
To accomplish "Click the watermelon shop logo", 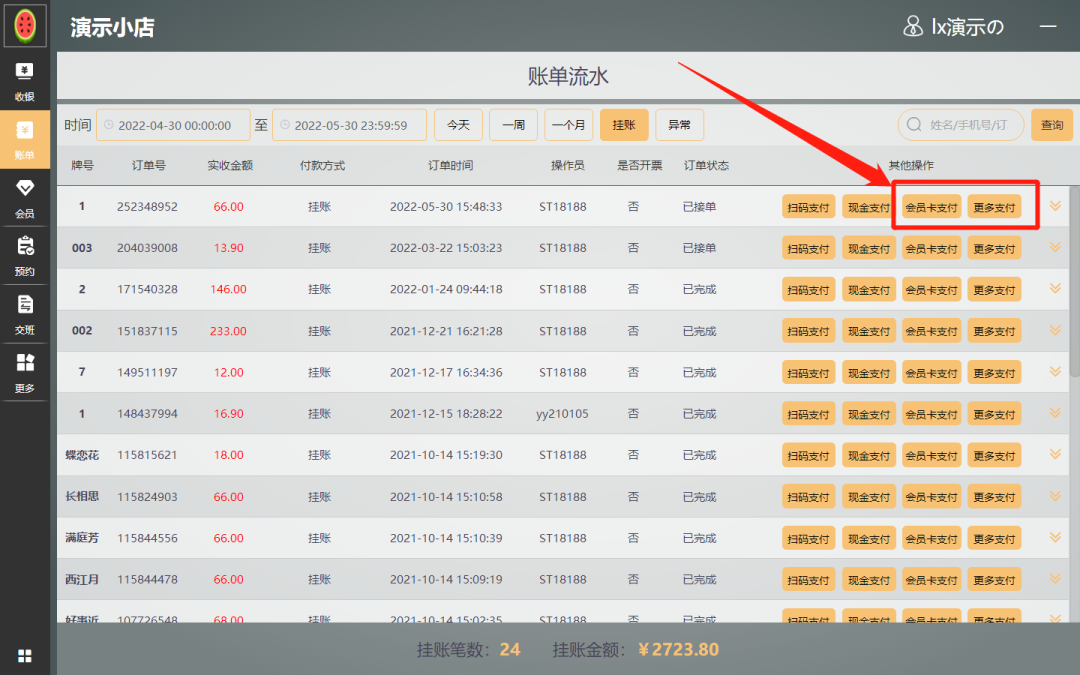I will pos(25,25).
